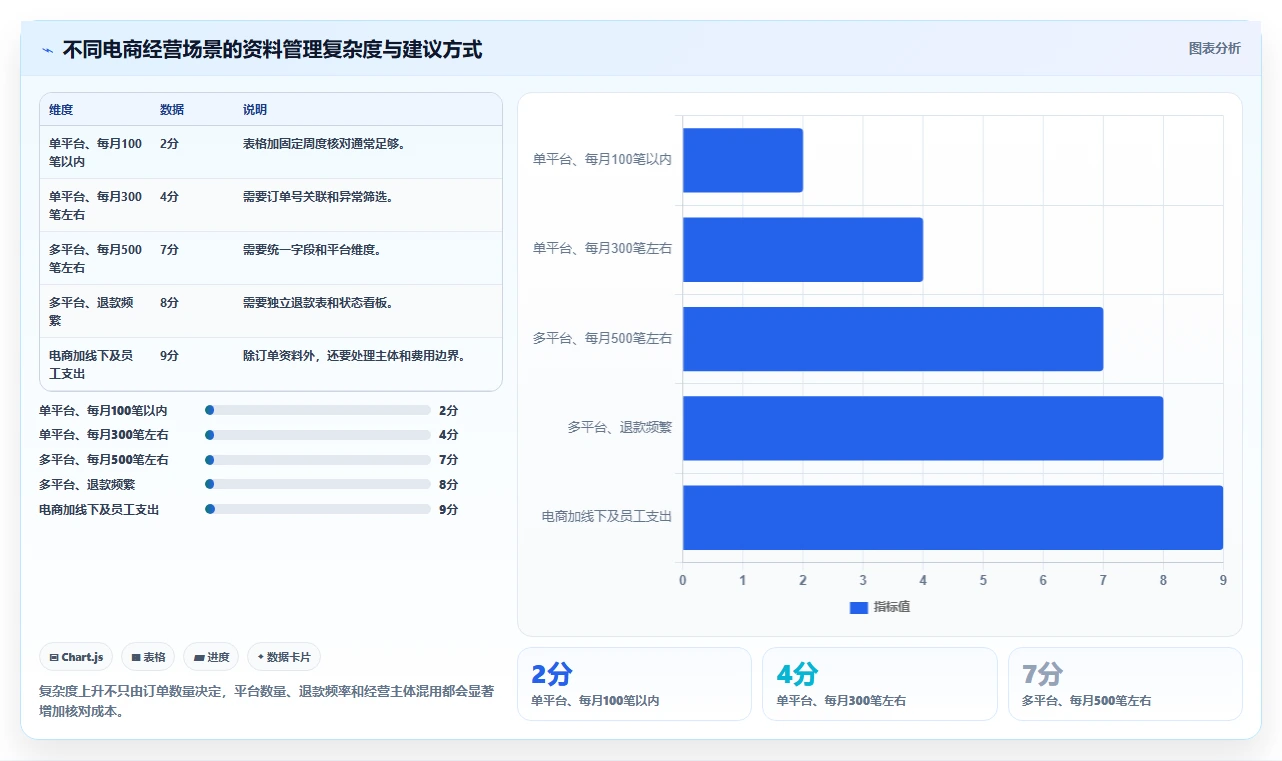1282x761 pixels.
Task: Click the chart title 不同电商经营场景的资料管理复杂度与建议方式
Action: [272, 49]
